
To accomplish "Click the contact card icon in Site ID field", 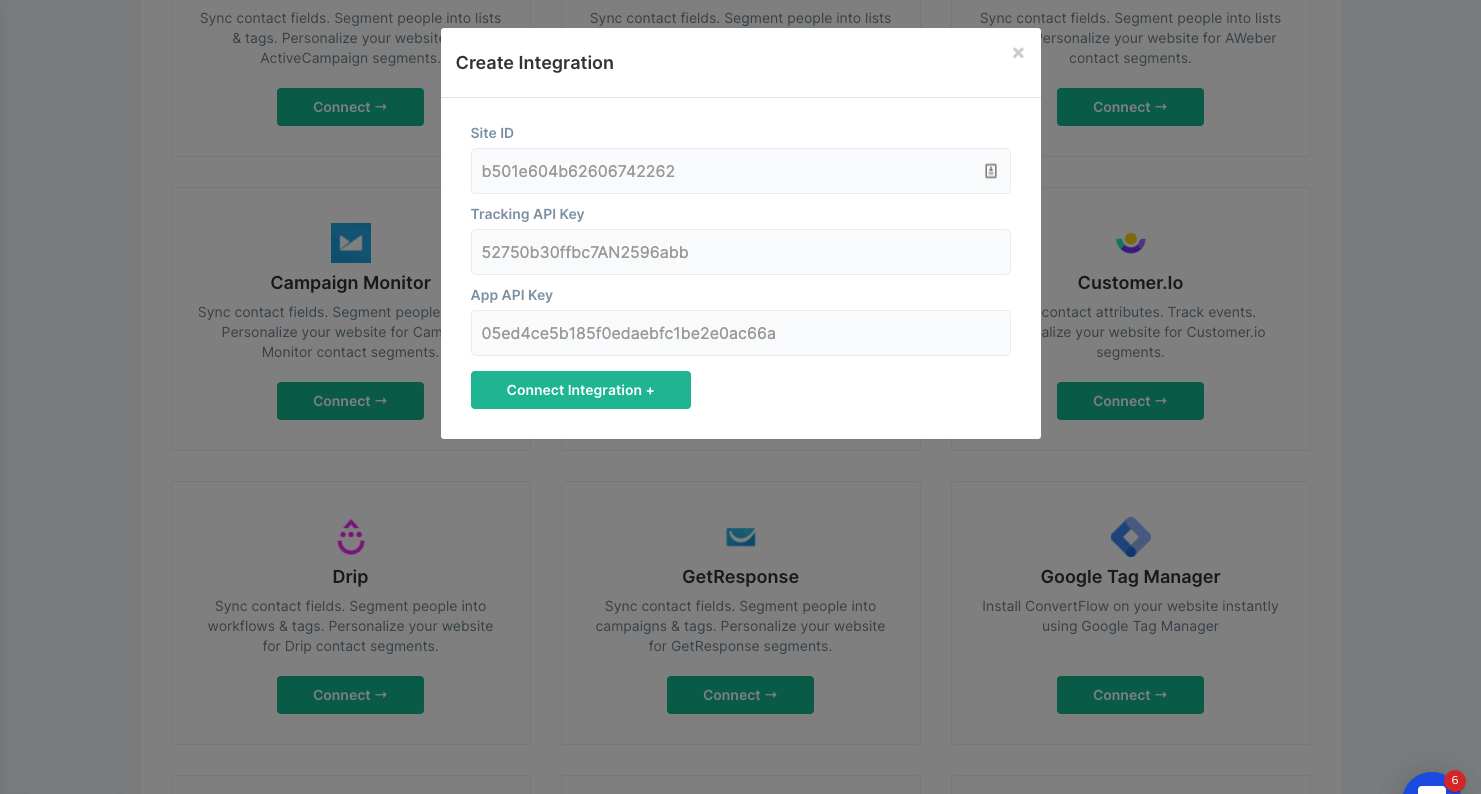I will pyautogui.click(x=991, y=171).
